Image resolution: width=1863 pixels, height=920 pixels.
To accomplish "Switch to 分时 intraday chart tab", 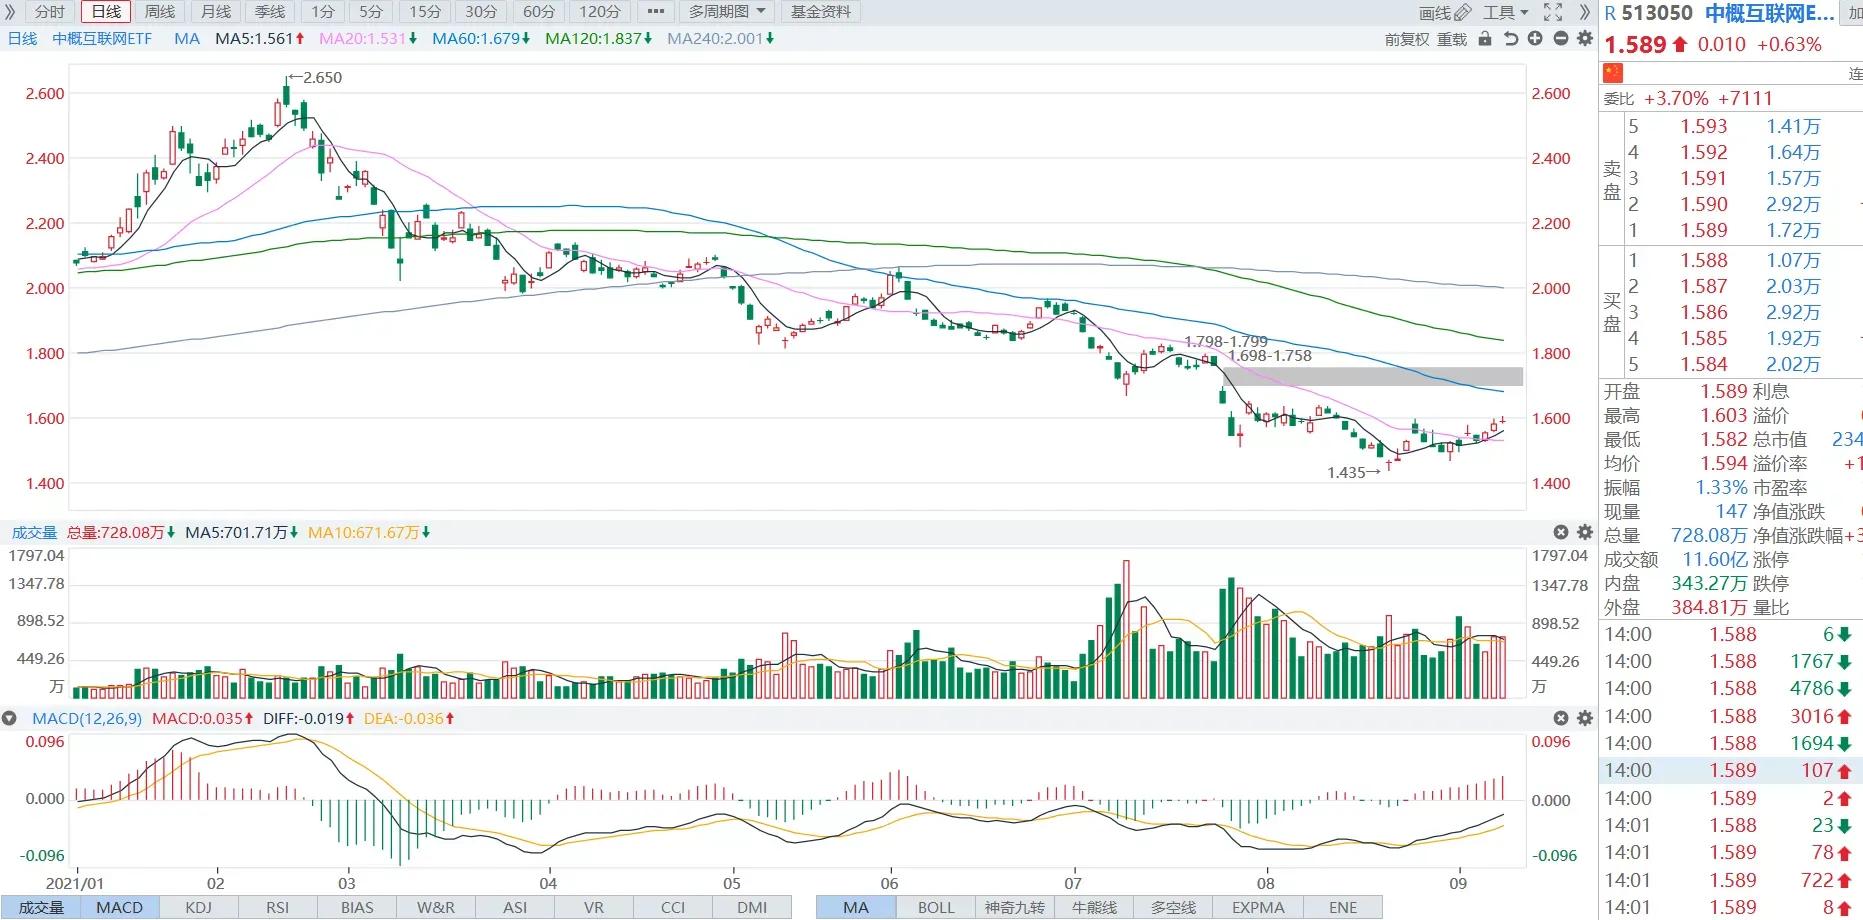I will pos(49,12).
